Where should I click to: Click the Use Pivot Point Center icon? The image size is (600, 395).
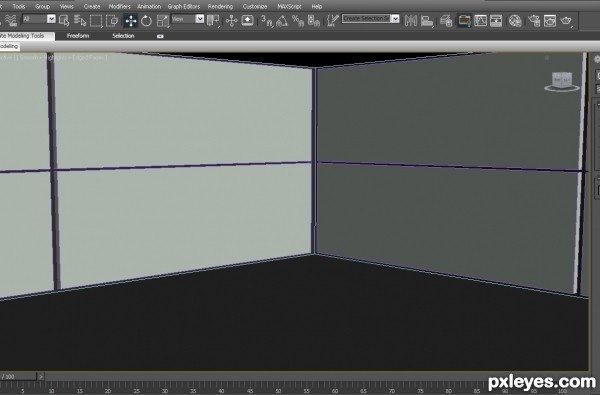point(213,20)
